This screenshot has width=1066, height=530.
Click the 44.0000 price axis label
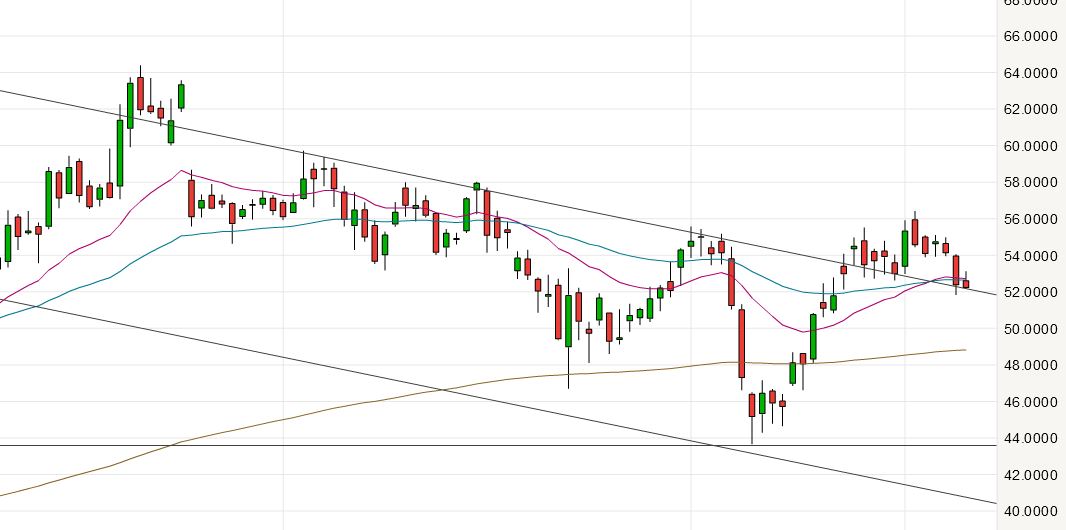tap(1030, 438)
